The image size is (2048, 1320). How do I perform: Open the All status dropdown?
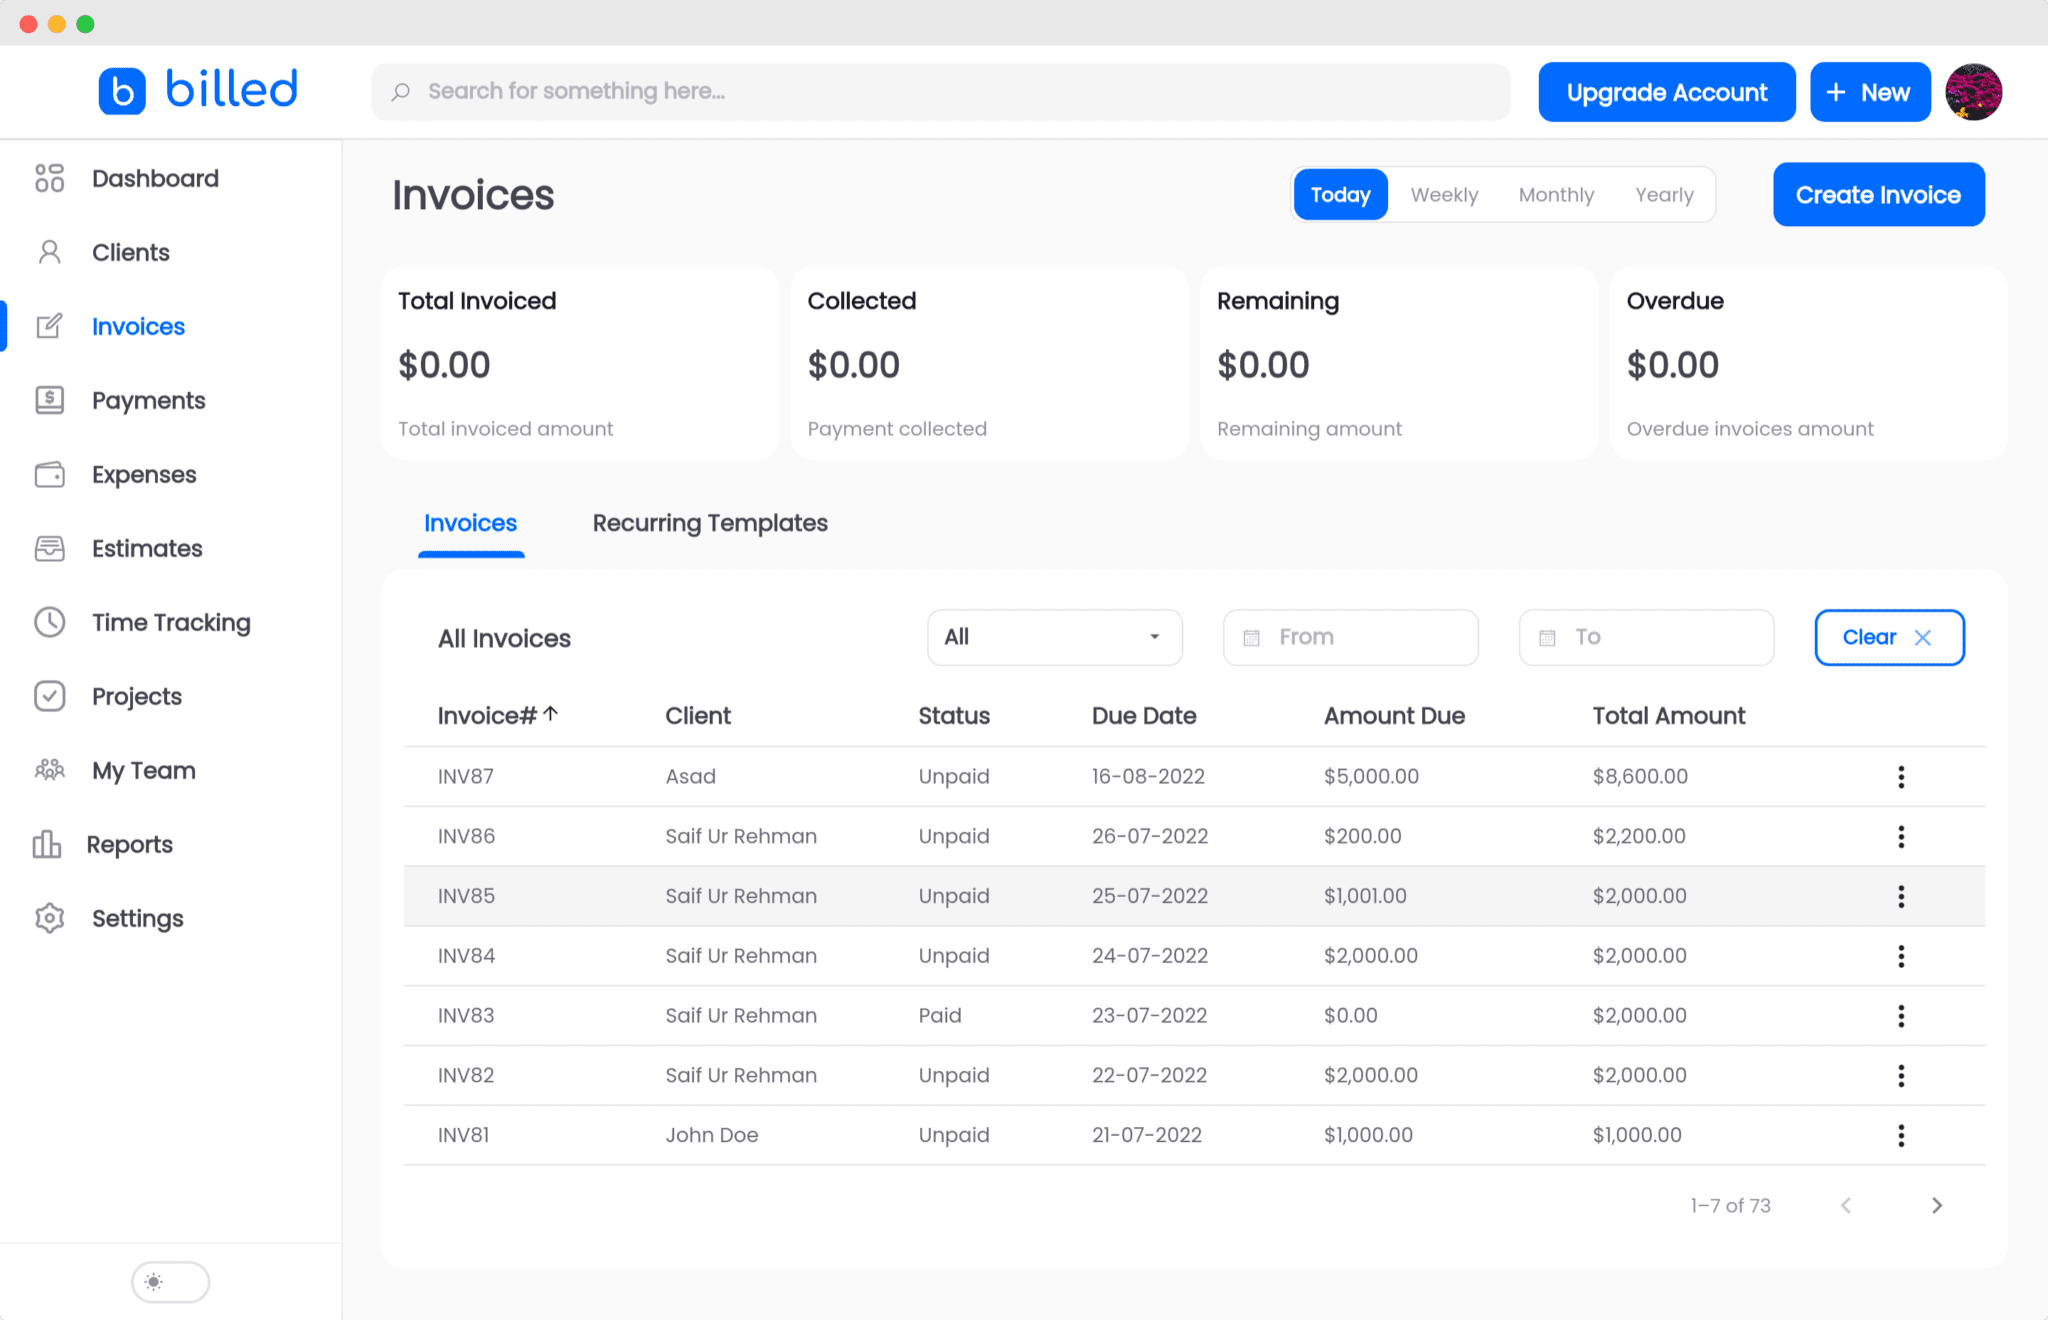tap(1054, 637)
